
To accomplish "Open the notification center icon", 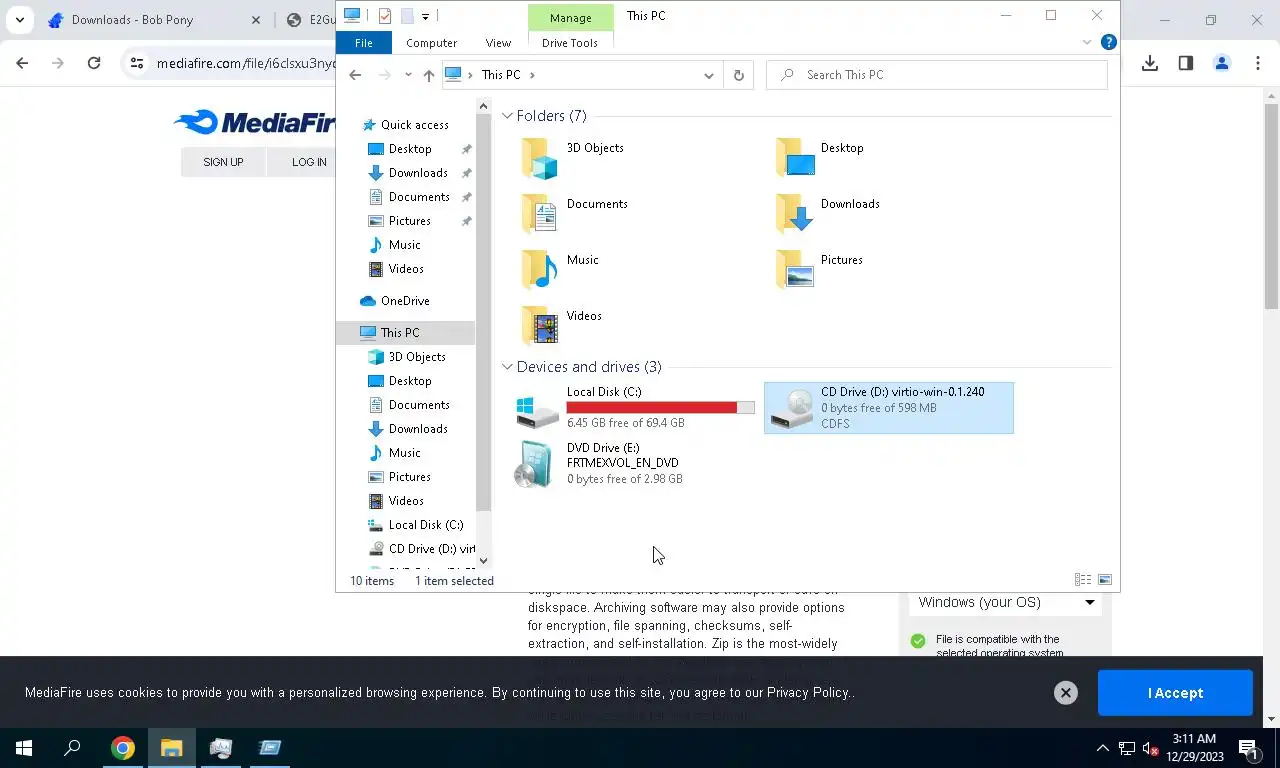I will click(x=1248, y=748).
